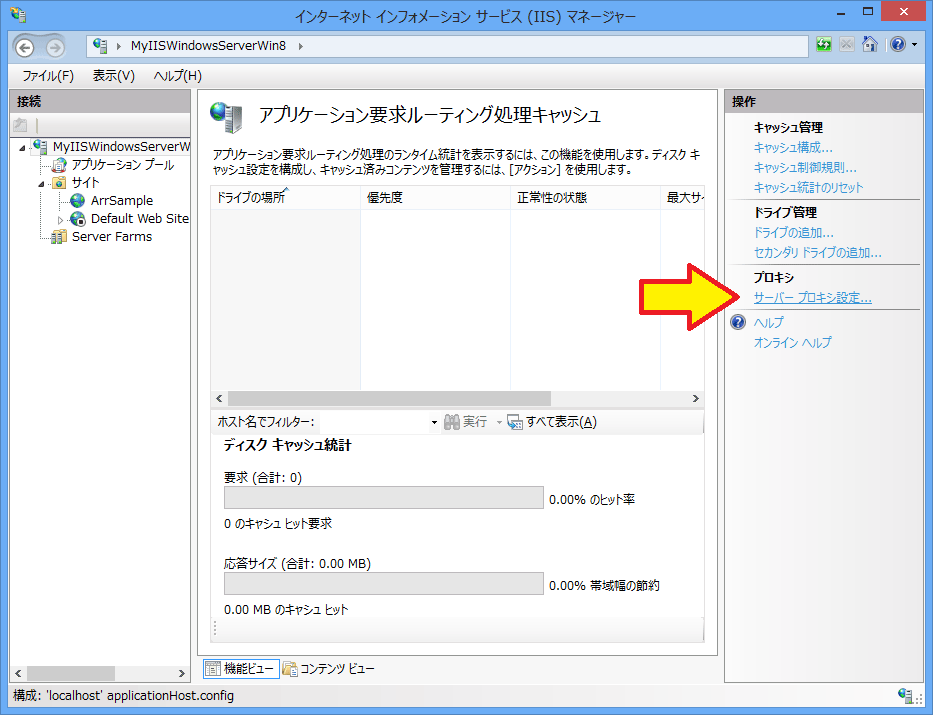Open the Home icon in address toolbar
933x715 pixels.
tap(870, 45)
